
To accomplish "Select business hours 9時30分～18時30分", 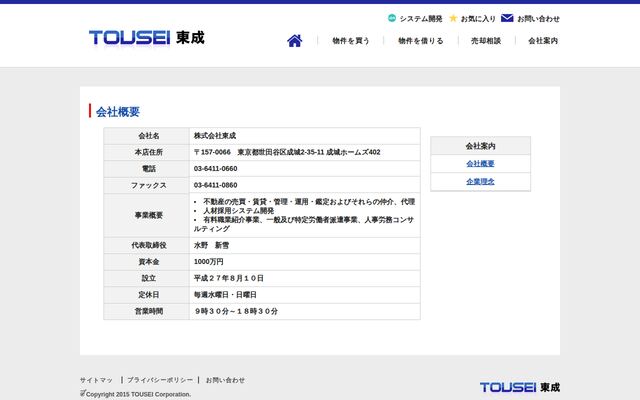I will click(x=236, y=311).
